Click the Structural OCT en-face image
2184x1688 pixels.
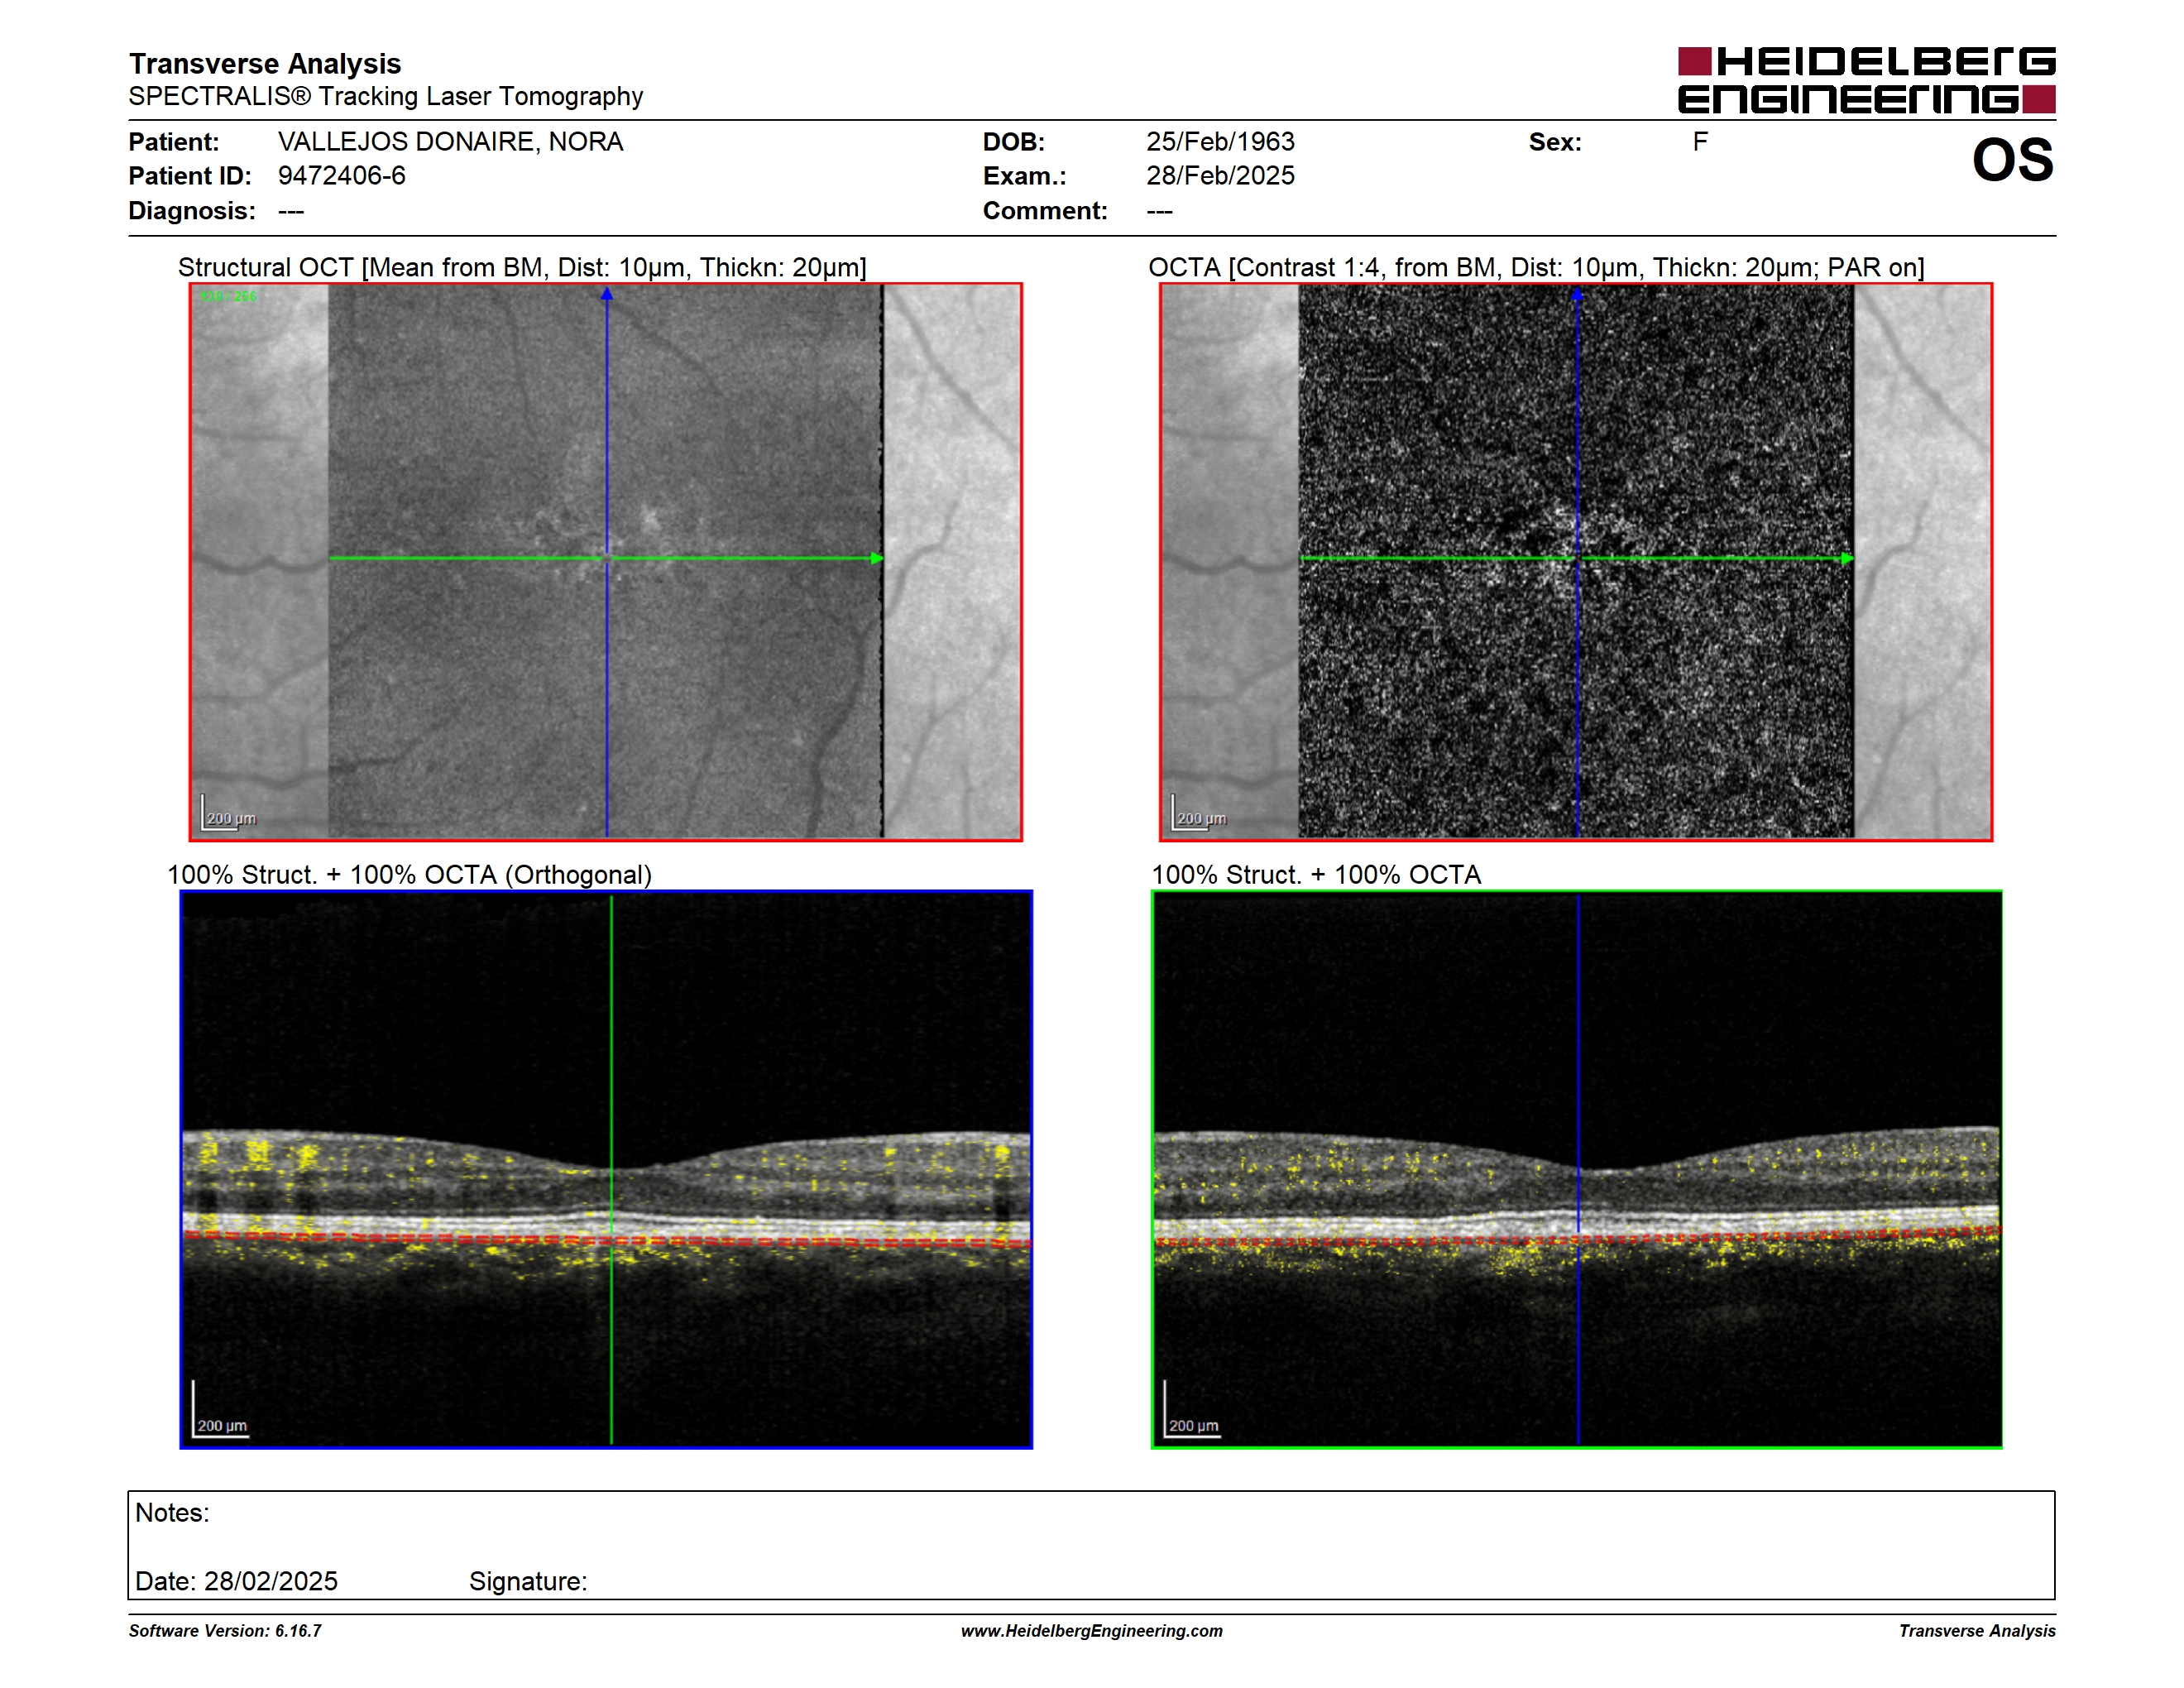[x=606, y=561]
